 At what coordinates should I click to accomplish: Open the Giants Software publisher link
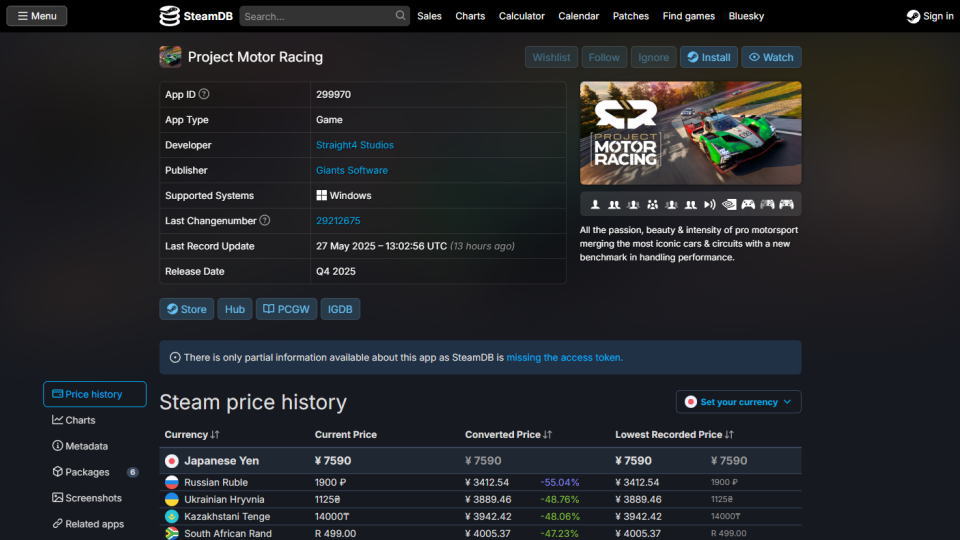point(351,170)
